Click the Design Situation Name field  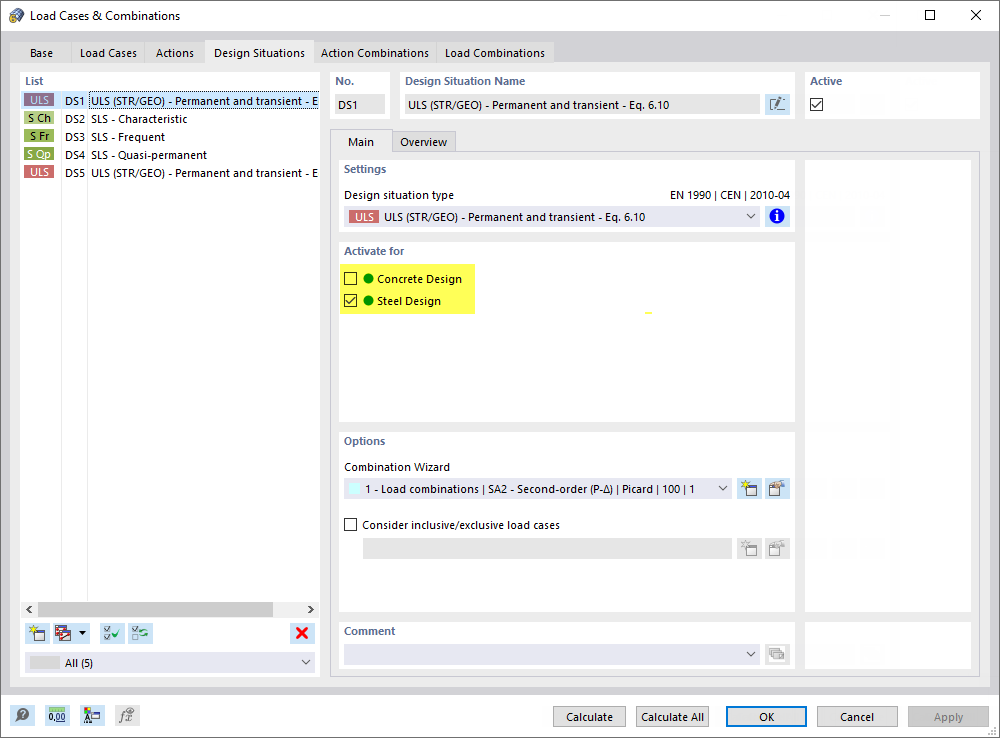[582, 105]
